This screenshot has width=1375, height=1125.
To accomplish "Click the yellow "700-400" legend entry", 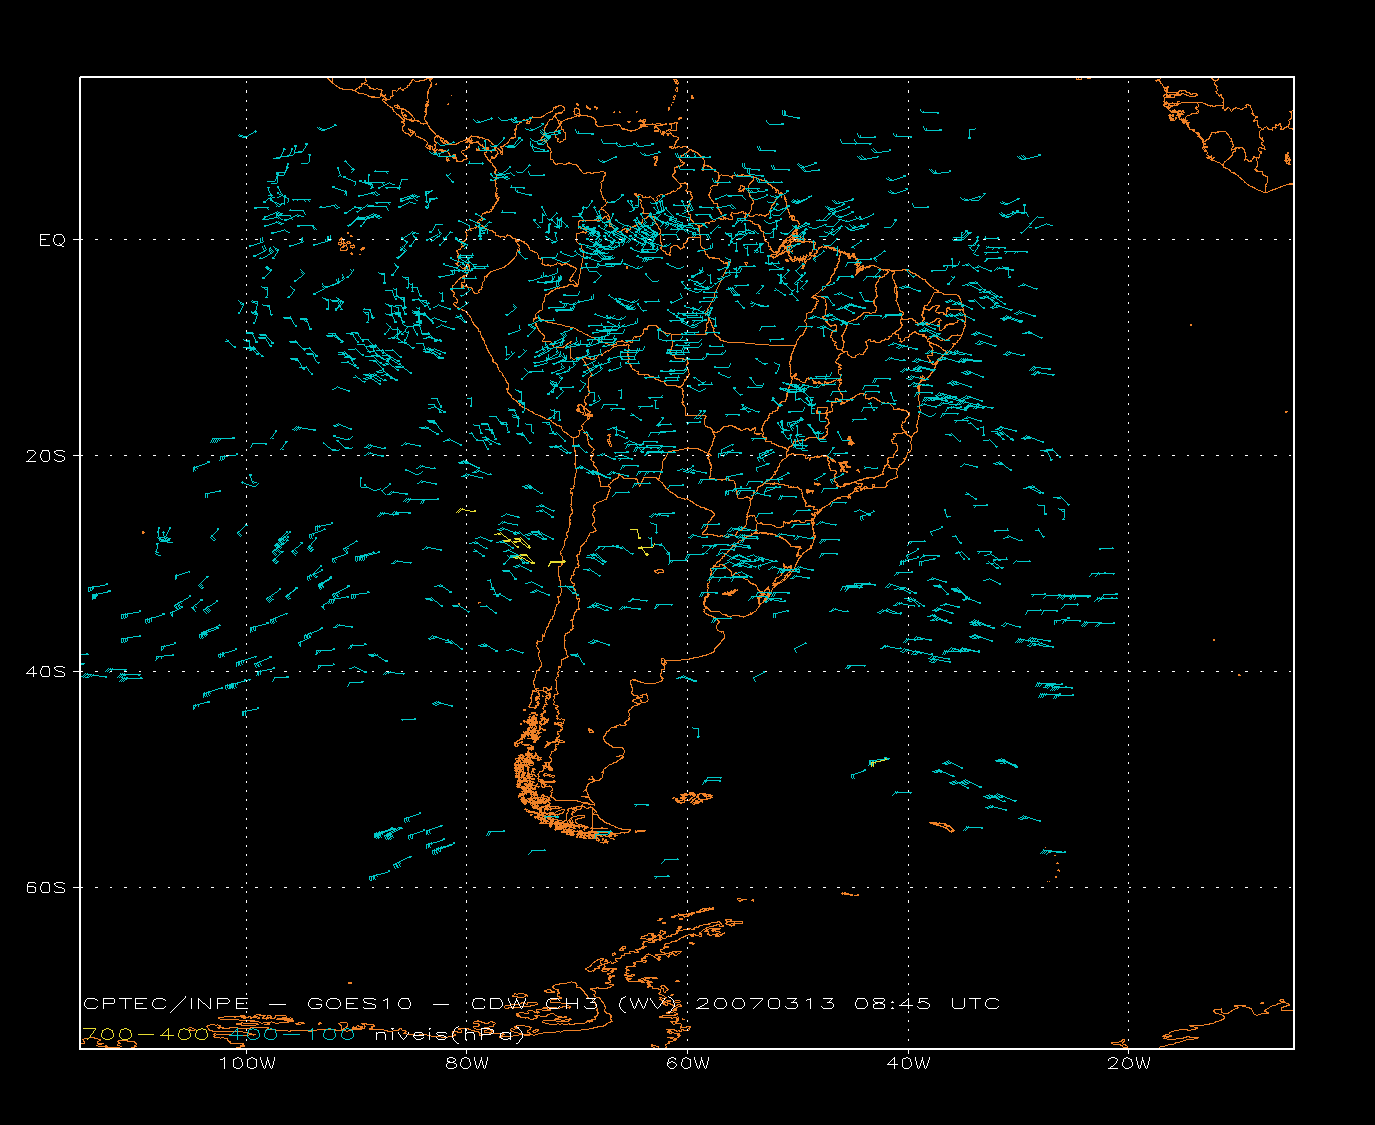I will click(x=145, y=1034).
